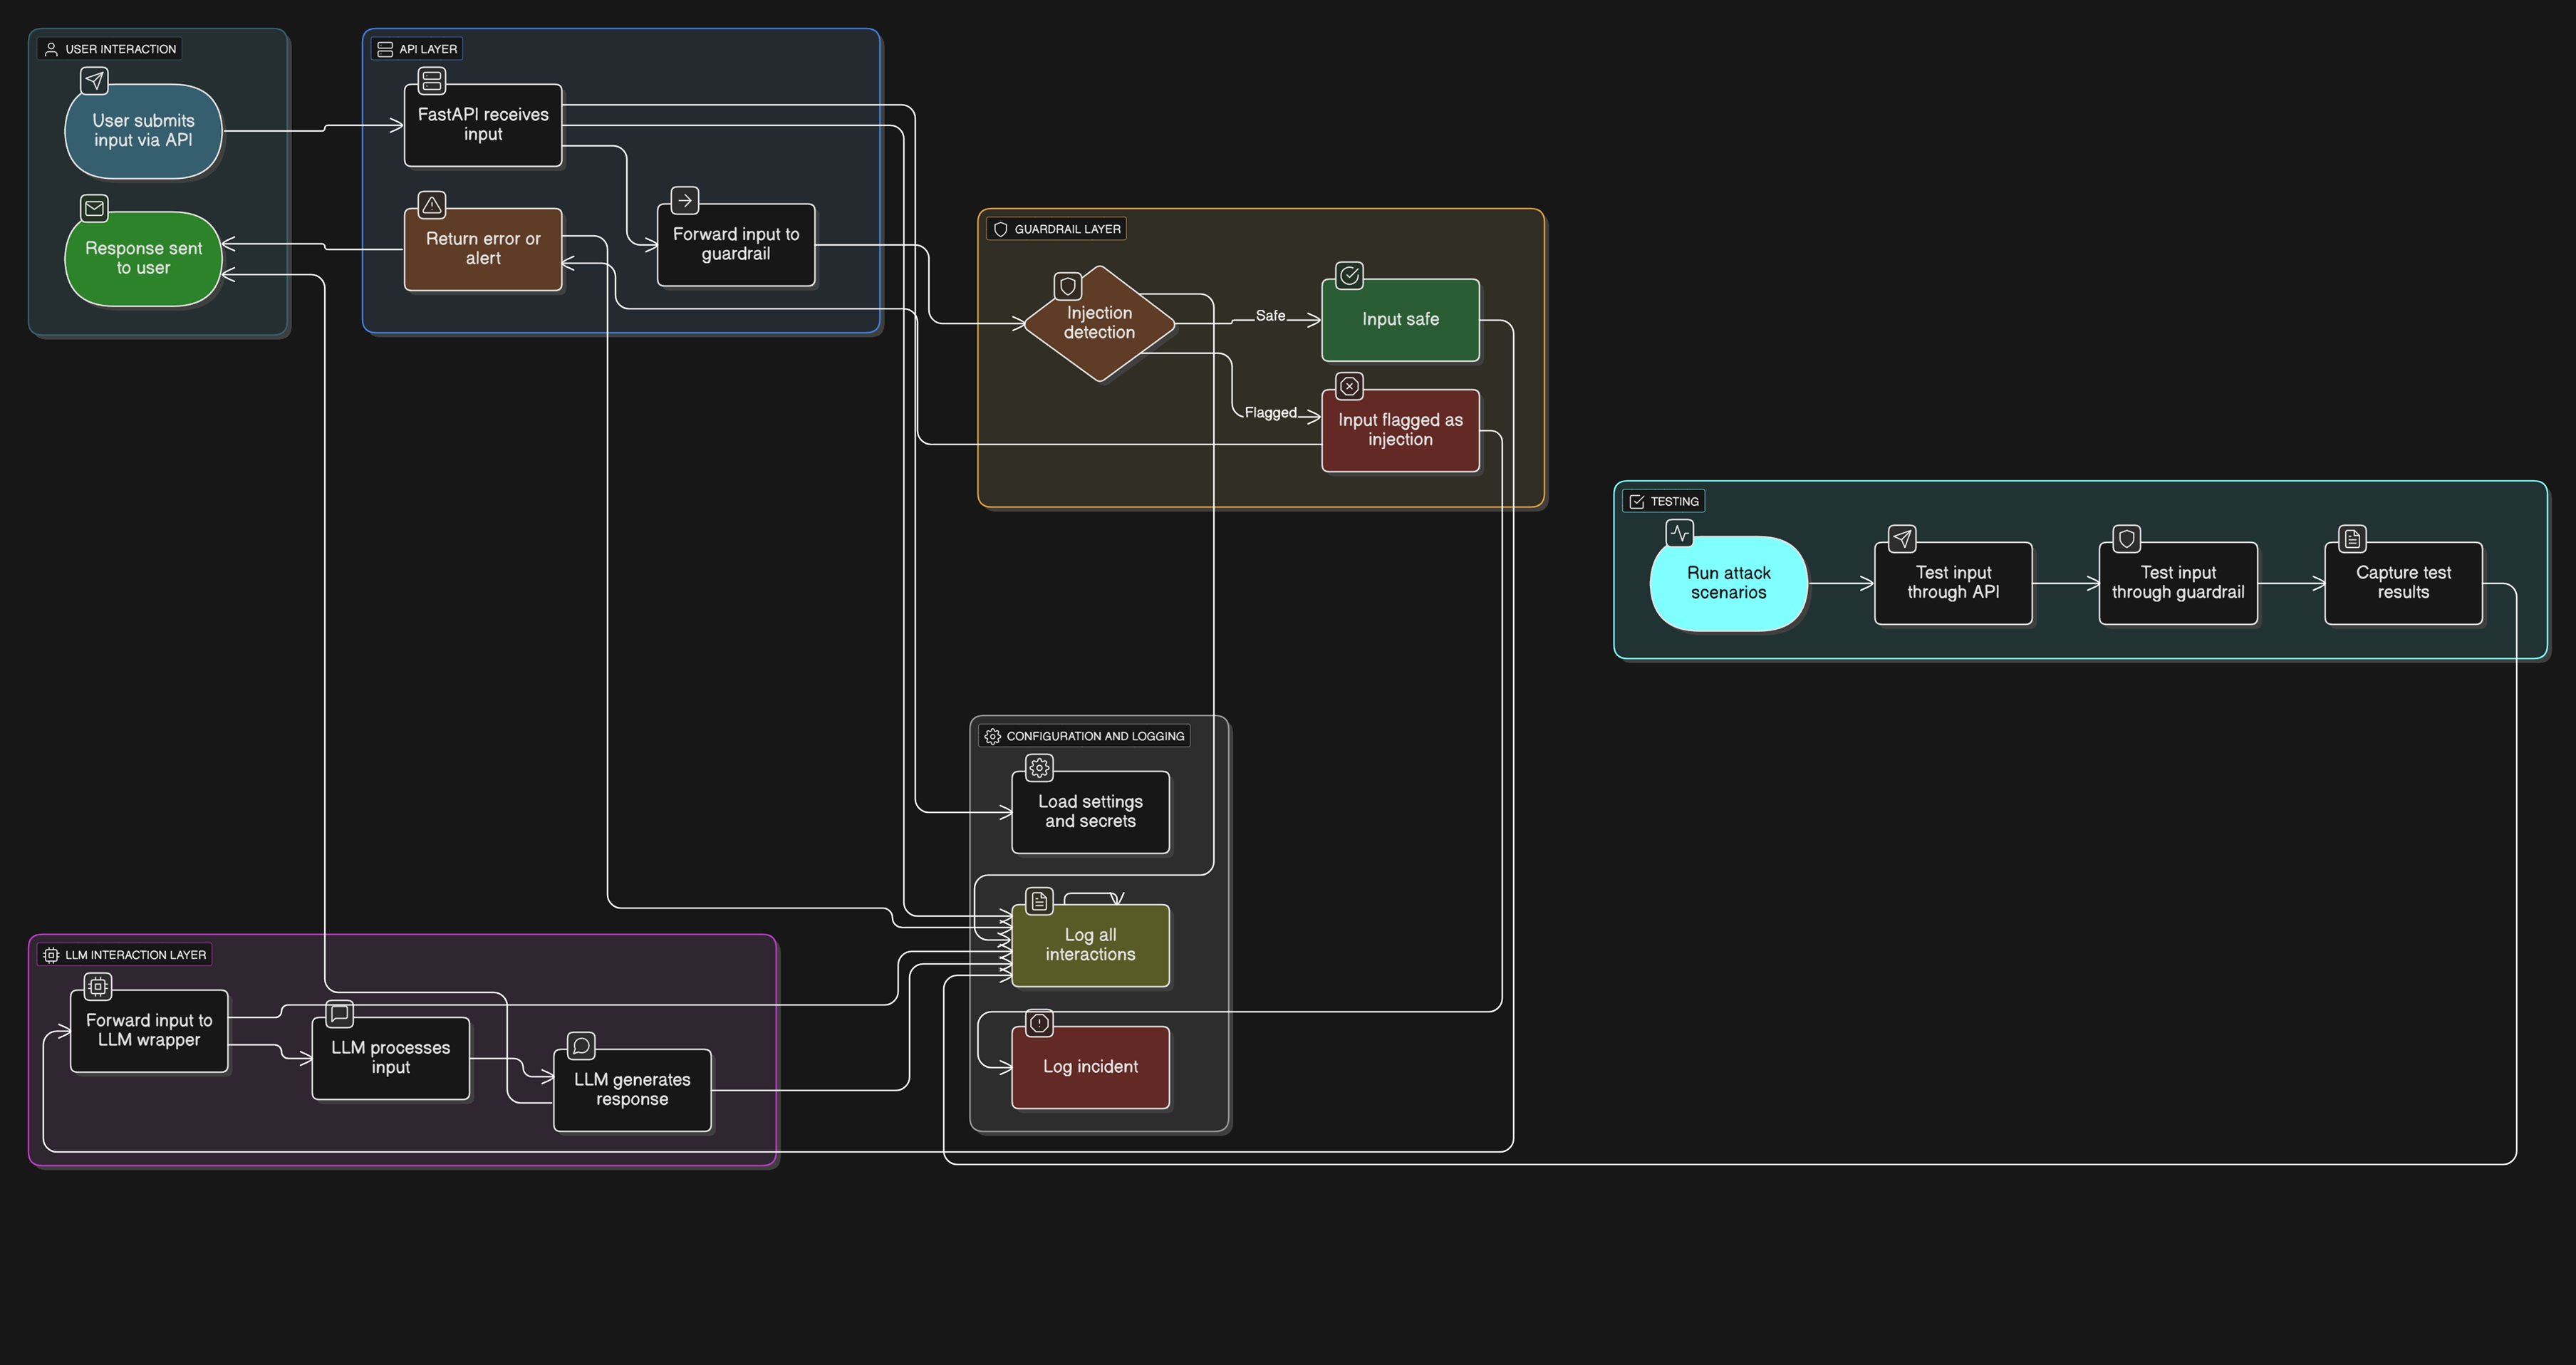Screen dimensions: 2576x1365
Task: Click the shield icon on Injection detection diamond
Action: [x=1068, y=287]
